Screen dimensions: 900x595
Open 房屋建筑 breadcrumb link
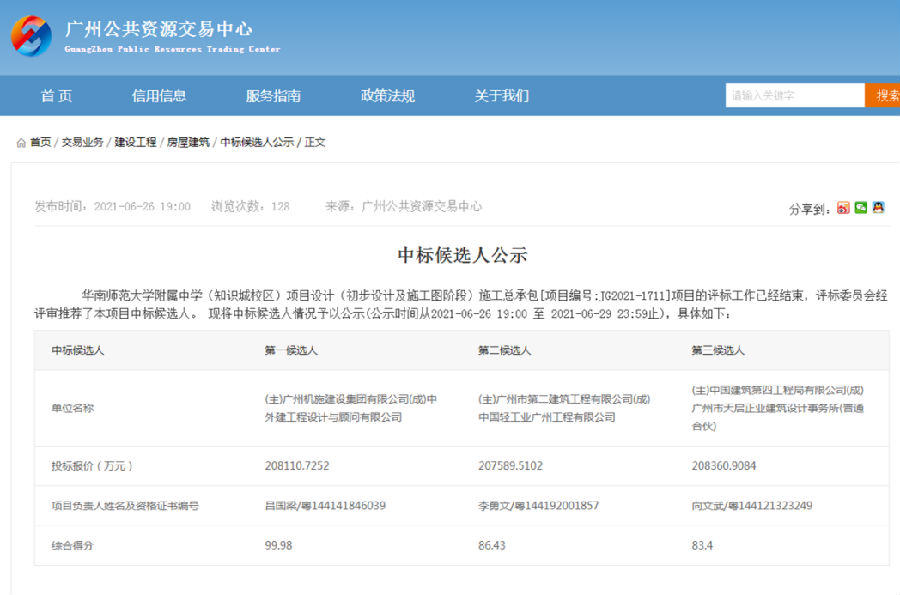(x=188, y=143)
